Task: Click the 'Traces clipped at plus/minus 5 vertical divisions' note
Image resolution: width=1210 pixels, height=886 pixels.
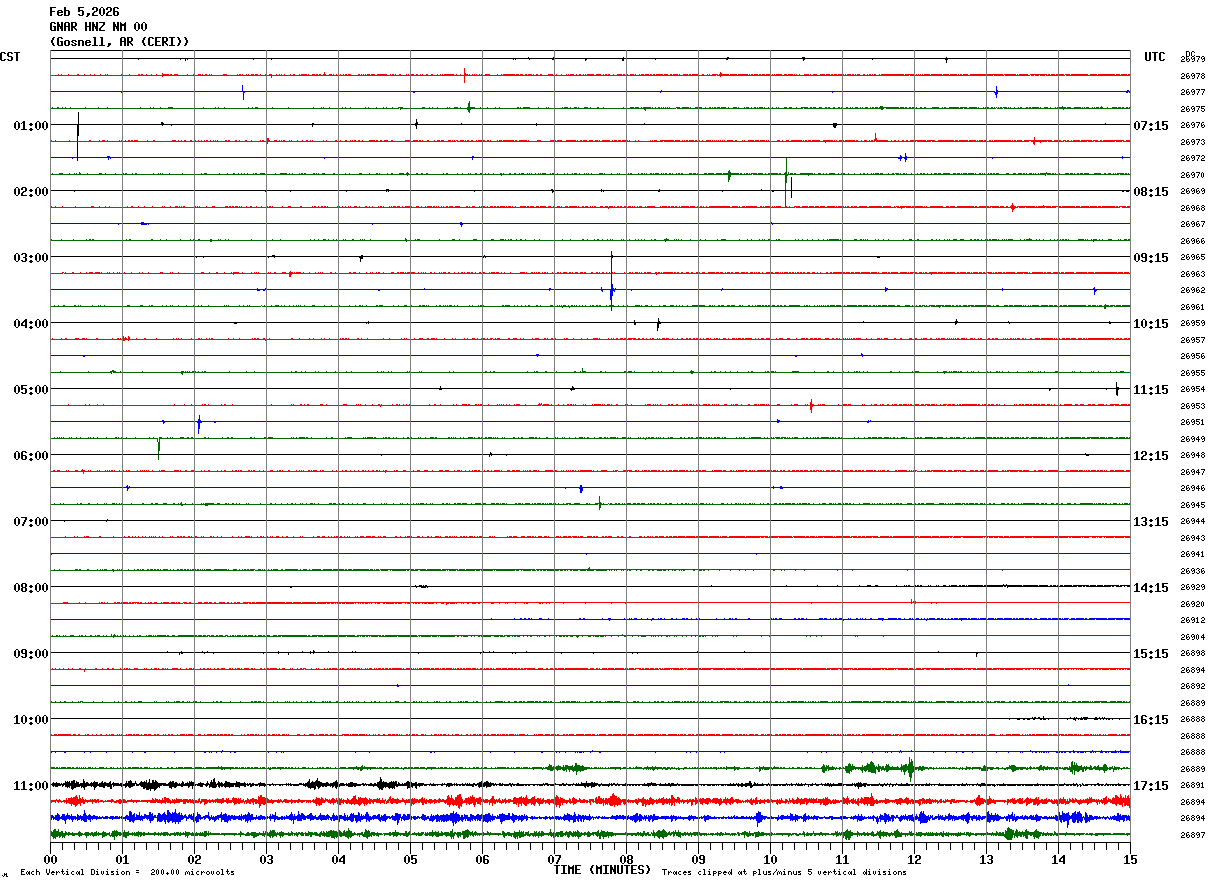Action: coord(784,873)
